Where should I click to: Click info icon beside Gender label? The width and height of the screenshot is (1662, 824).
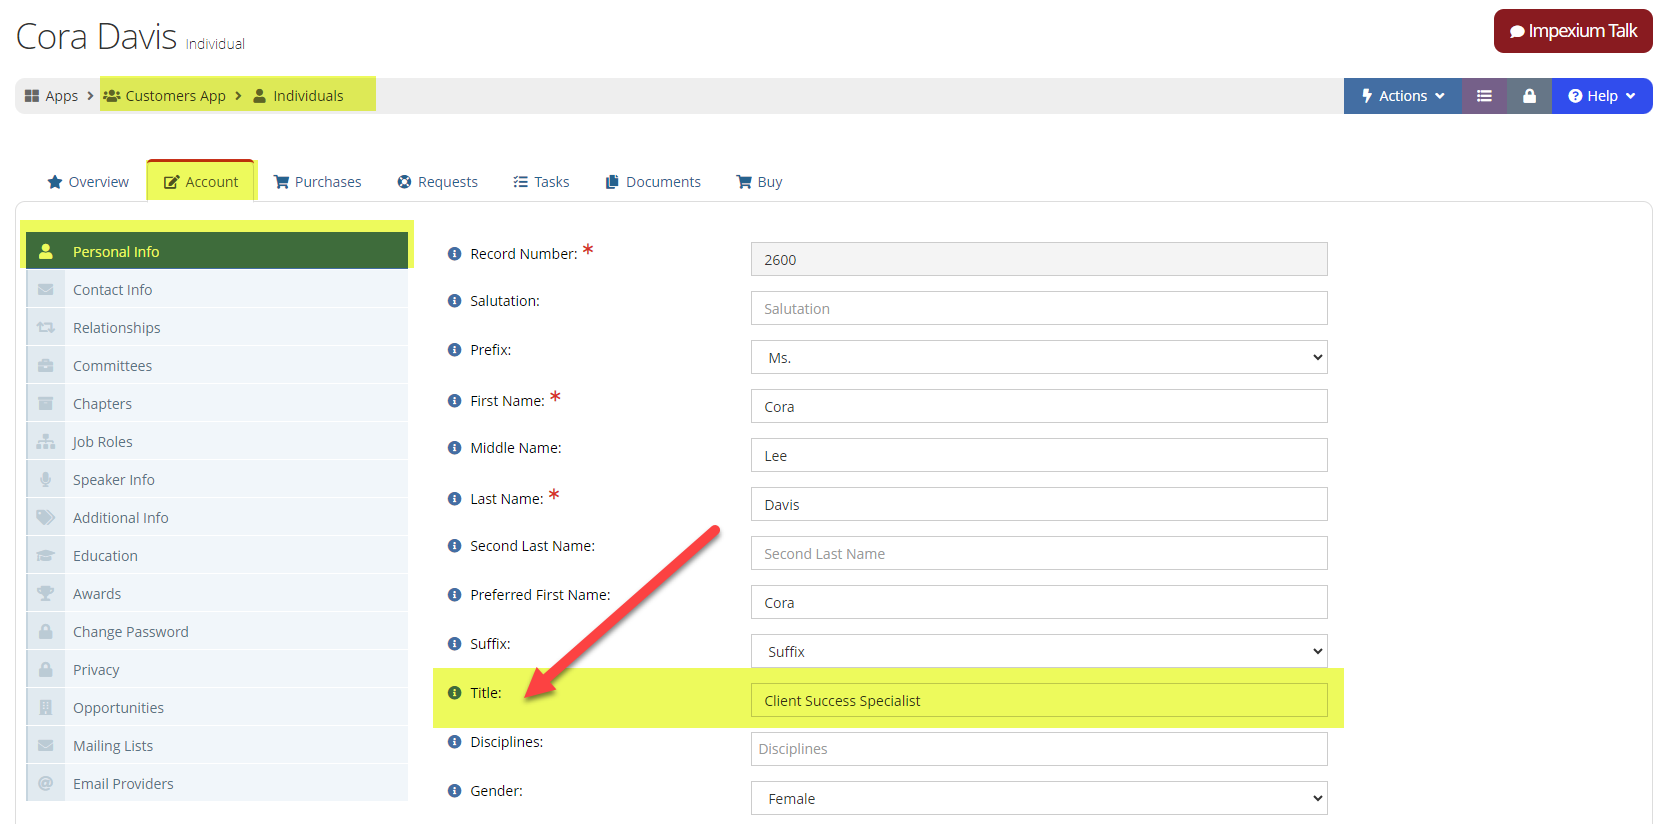click(x=454, y=791)
